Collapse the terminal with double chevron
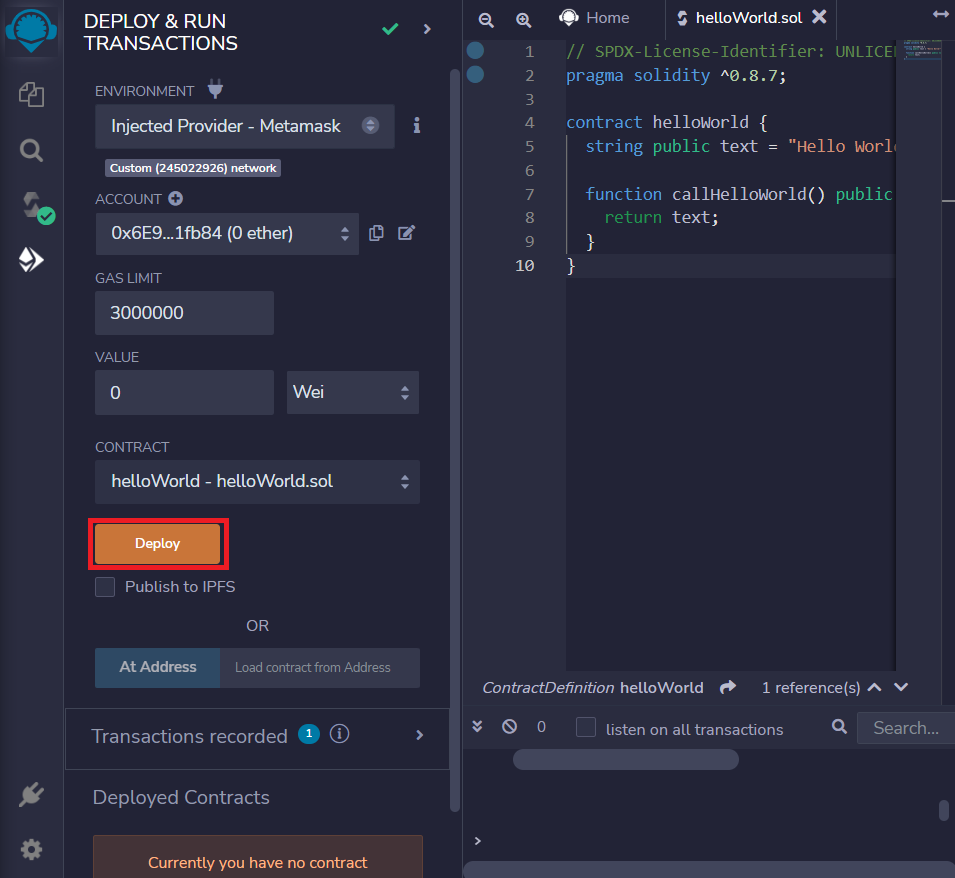Screen dimensions: 955x878 pyautogui.click(x=478, y=726)
